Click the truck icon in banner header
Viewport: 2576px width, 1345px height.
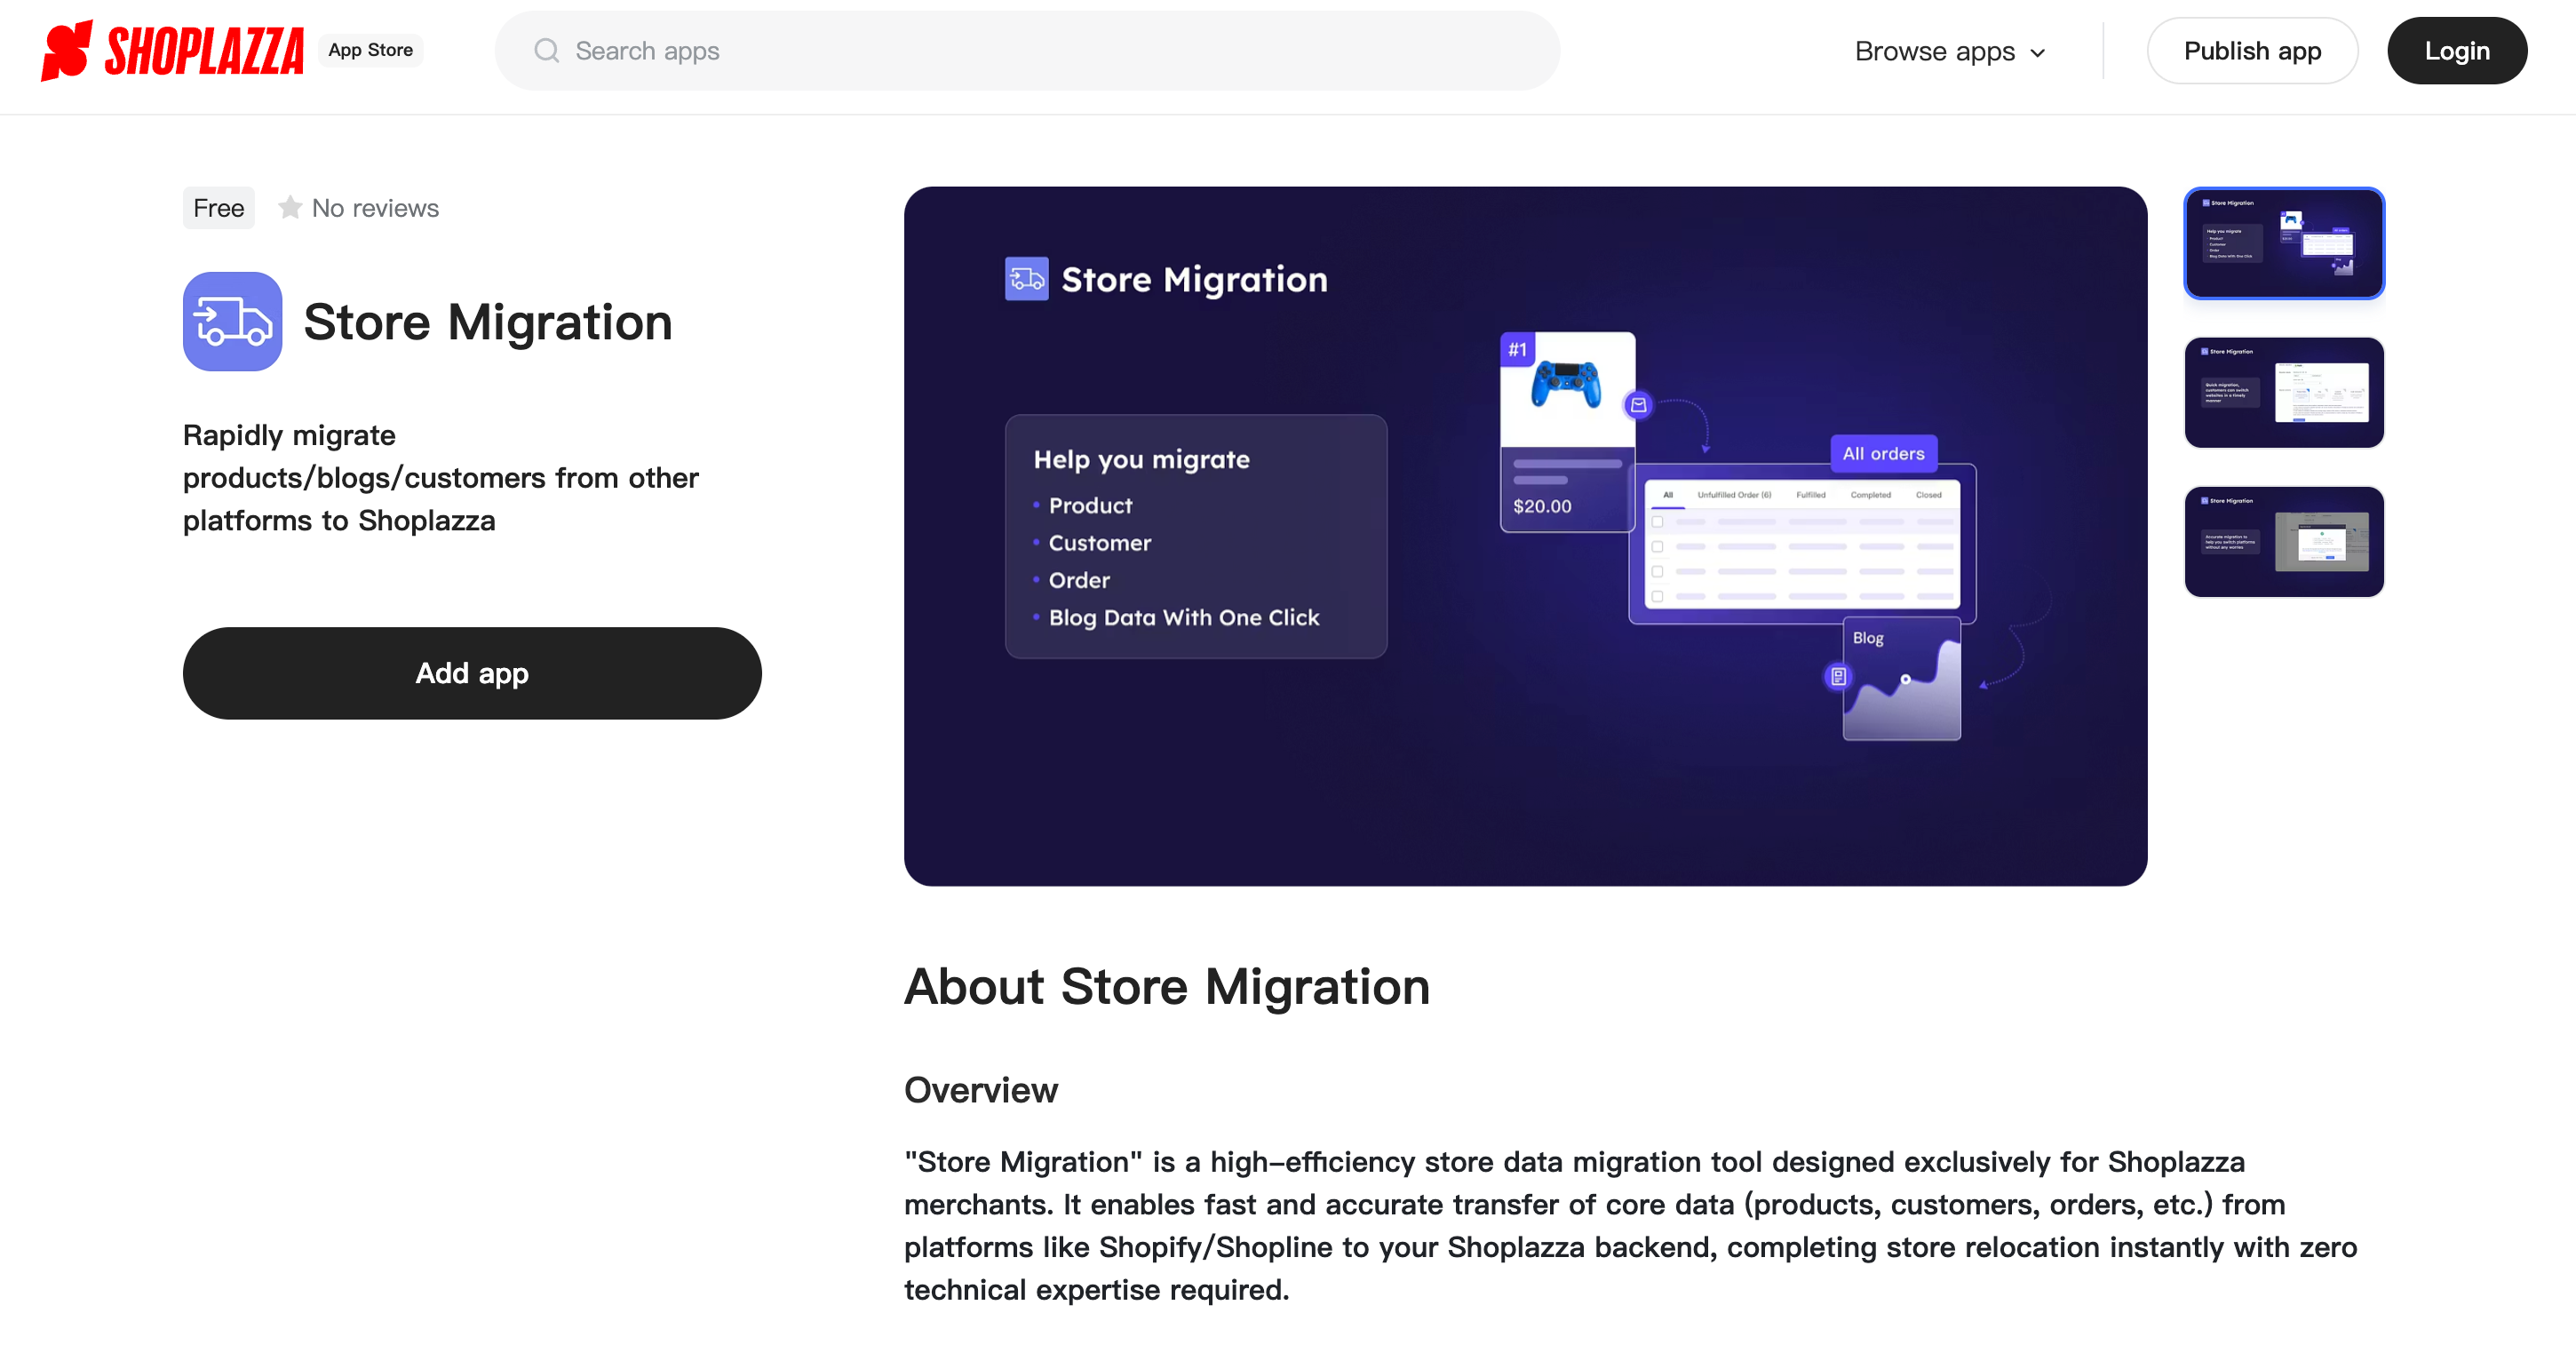coord(1026,279)
